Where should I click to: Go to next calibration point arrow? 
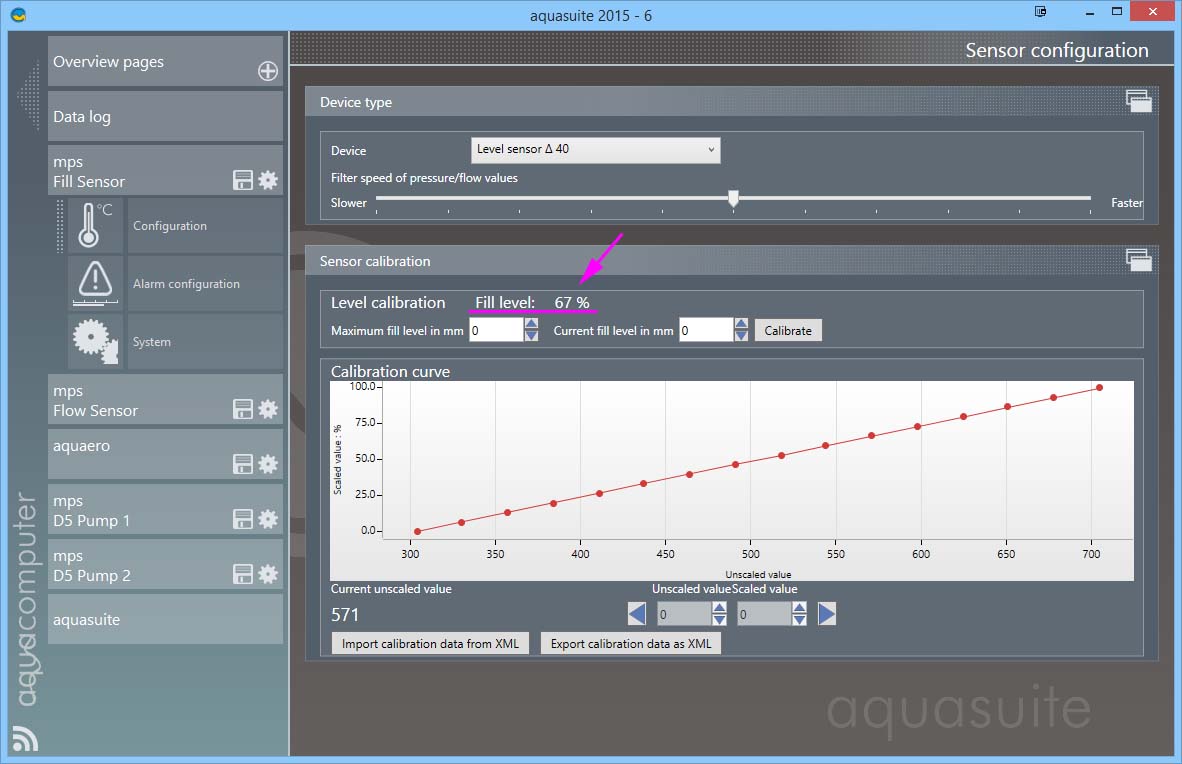point(826,613)
